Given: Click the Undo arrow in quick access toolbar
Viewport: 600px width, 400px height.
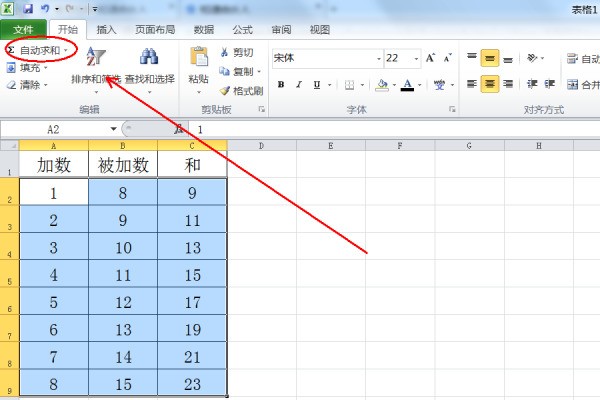Looking at the screenshot, I should [x=45, y=8].
